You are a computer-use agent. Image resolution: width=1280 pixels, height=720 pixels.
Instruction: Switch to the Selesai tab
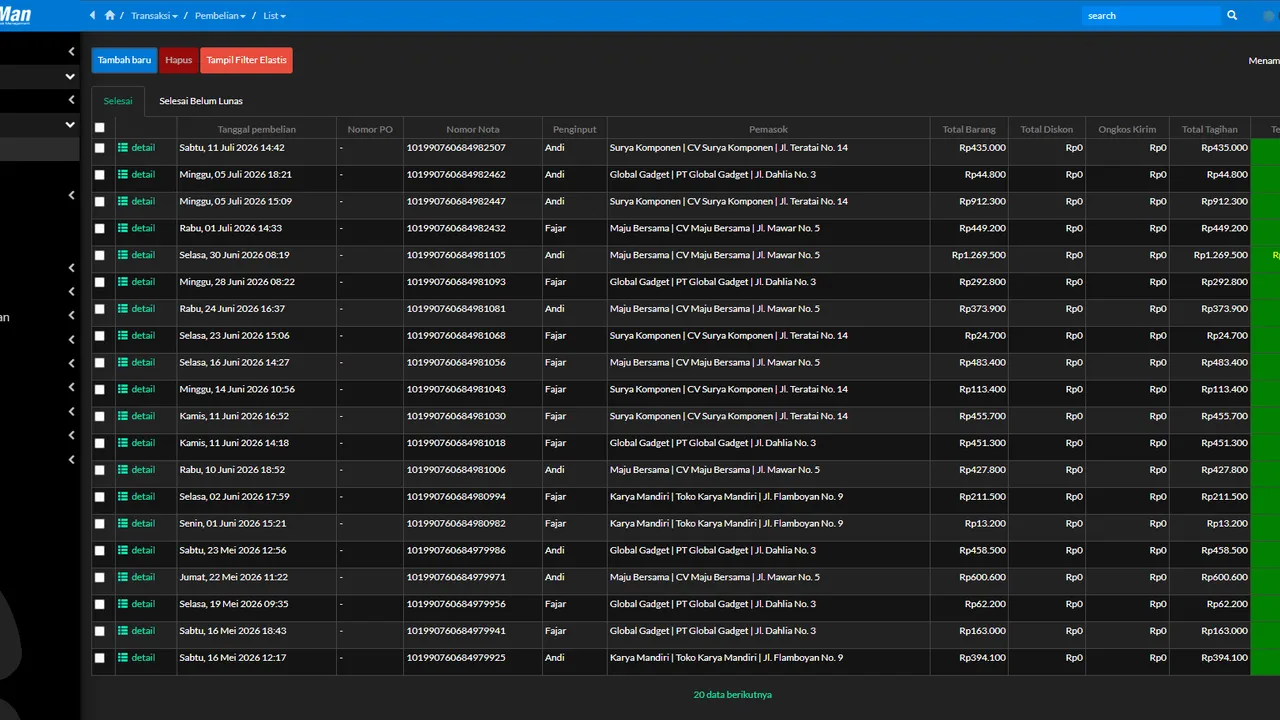(x=118, y=101)
